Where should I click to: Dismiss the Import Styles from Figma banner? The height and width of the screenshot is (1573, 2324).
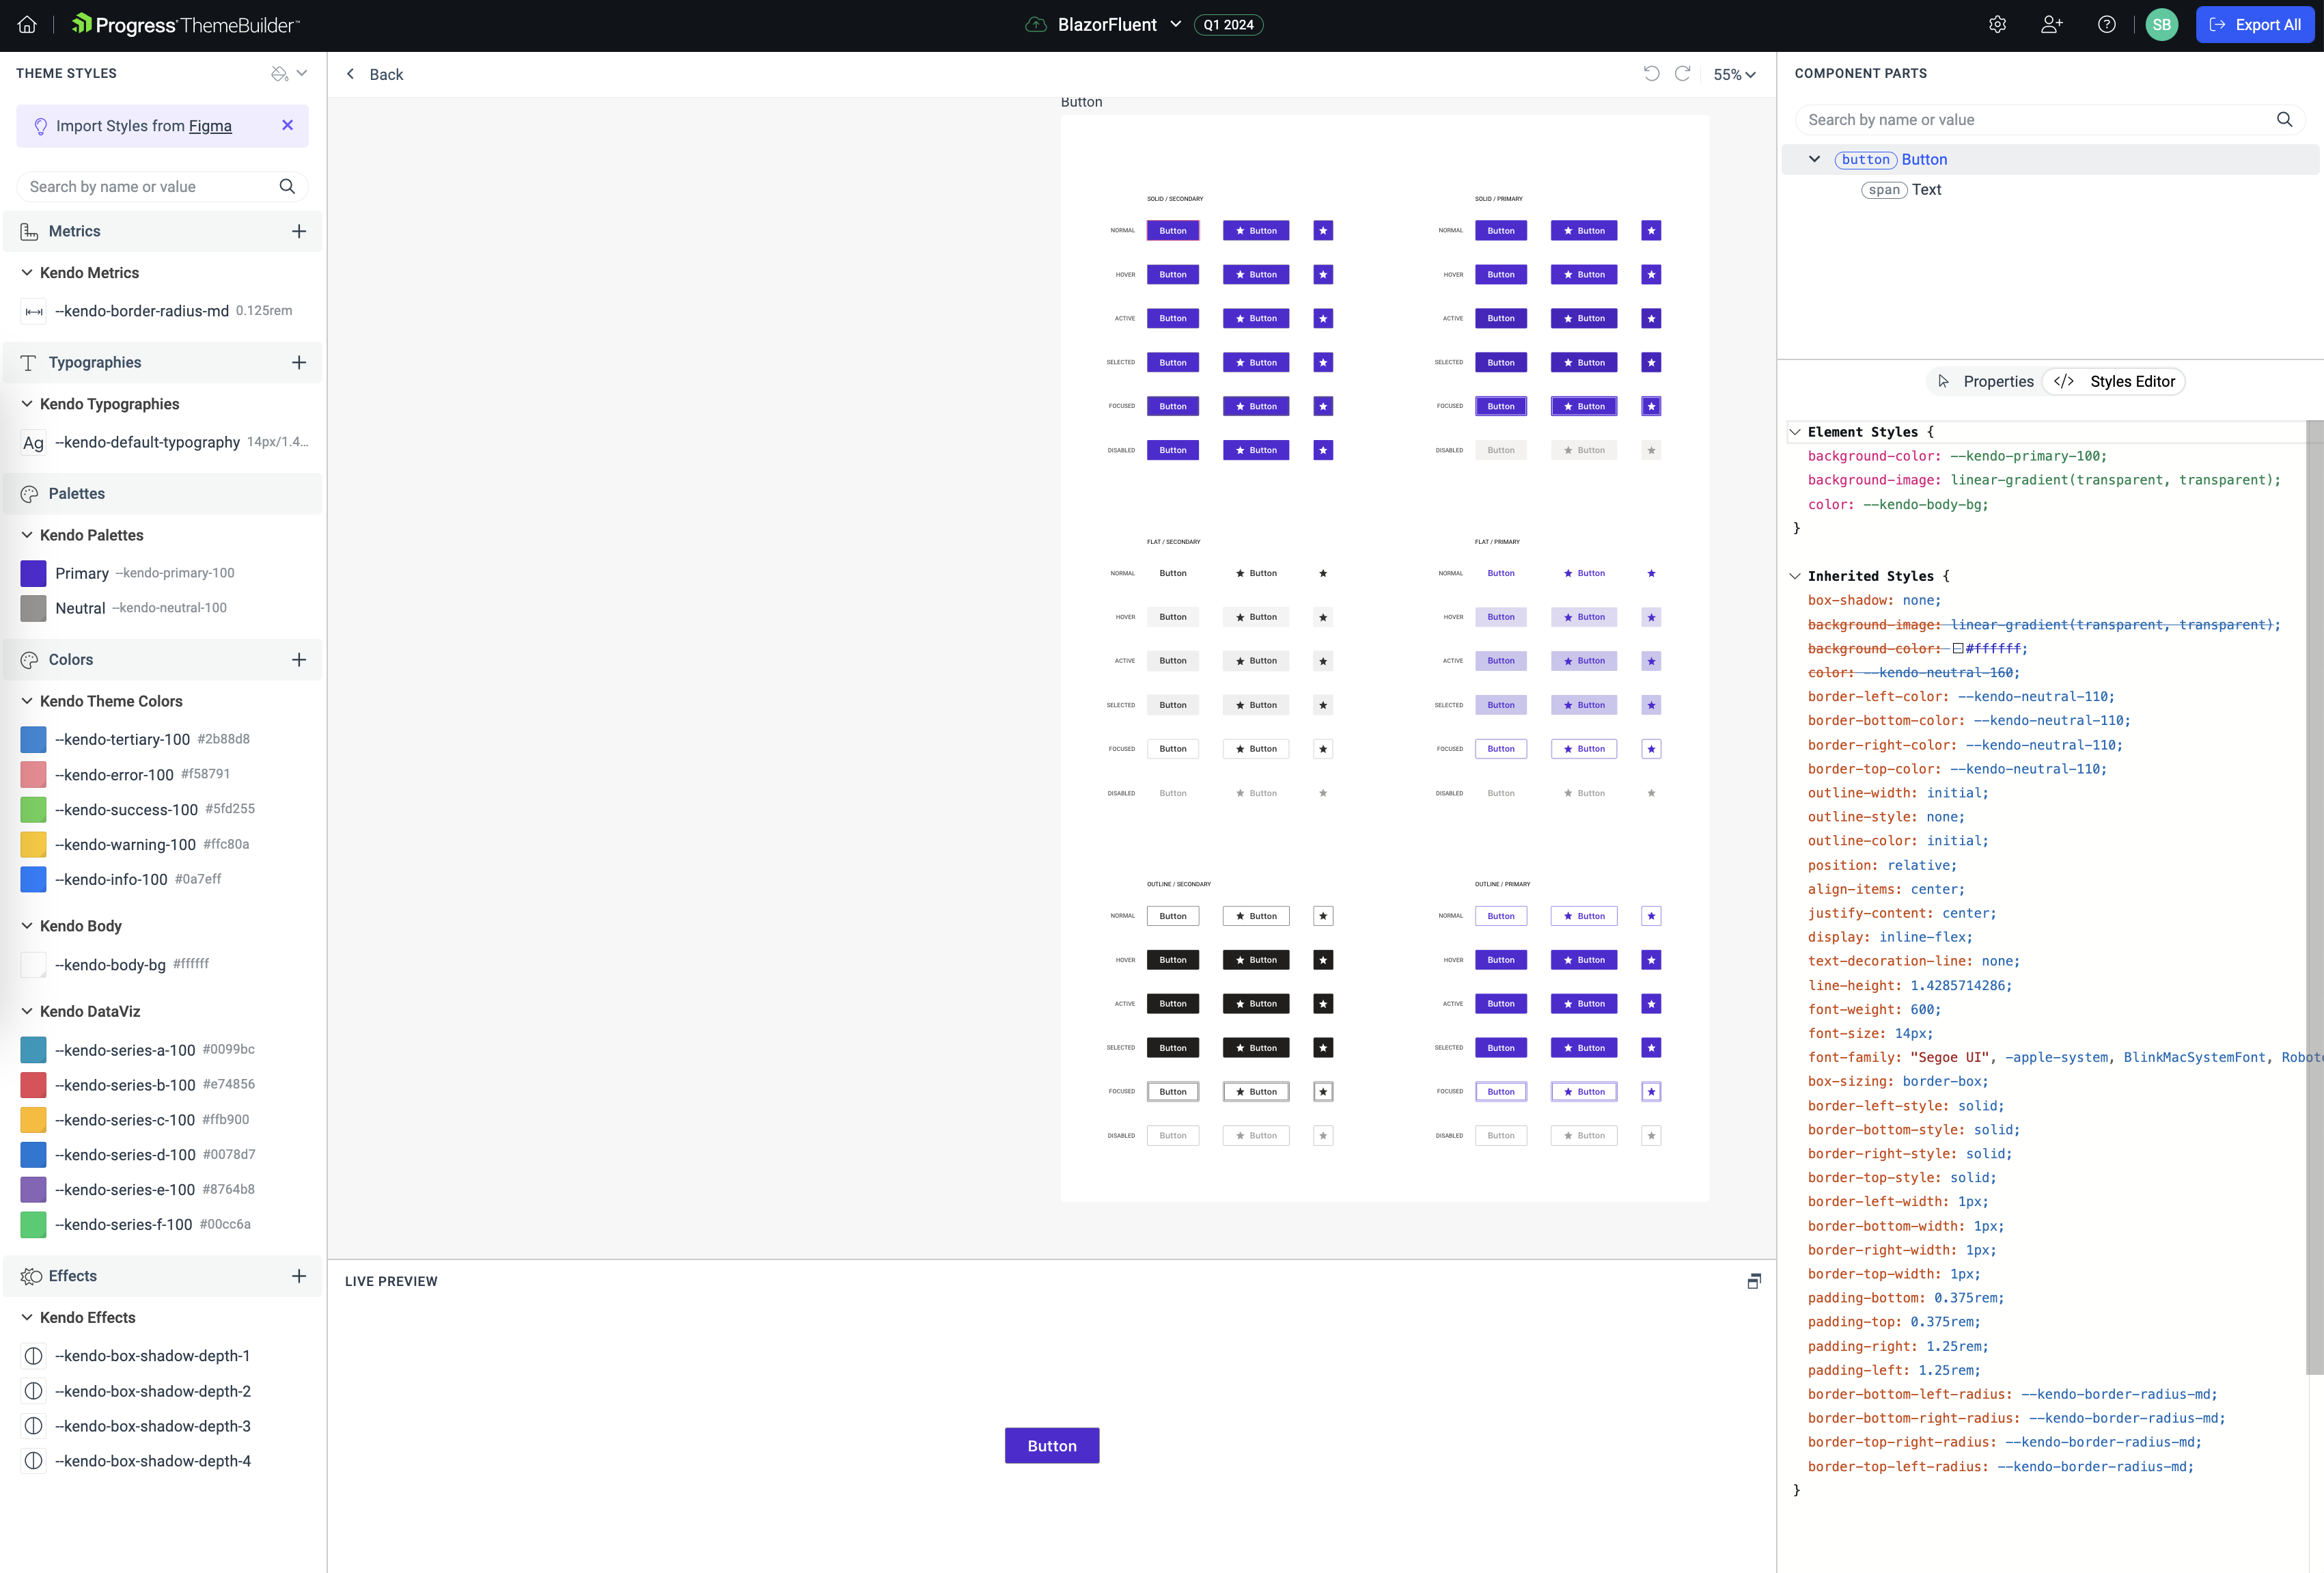(288, 125)
